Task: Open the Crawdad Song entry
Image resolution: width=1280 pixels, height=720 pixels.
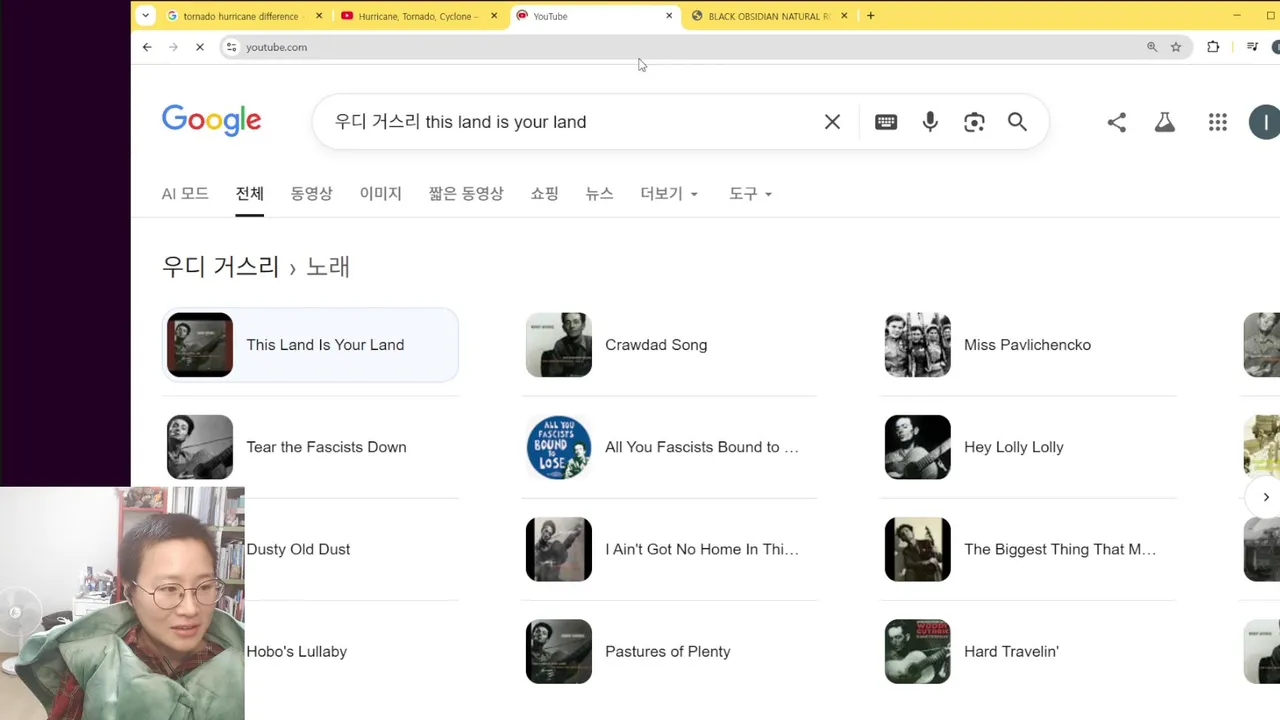Action: pyautogui.click(x=669, y=345)
